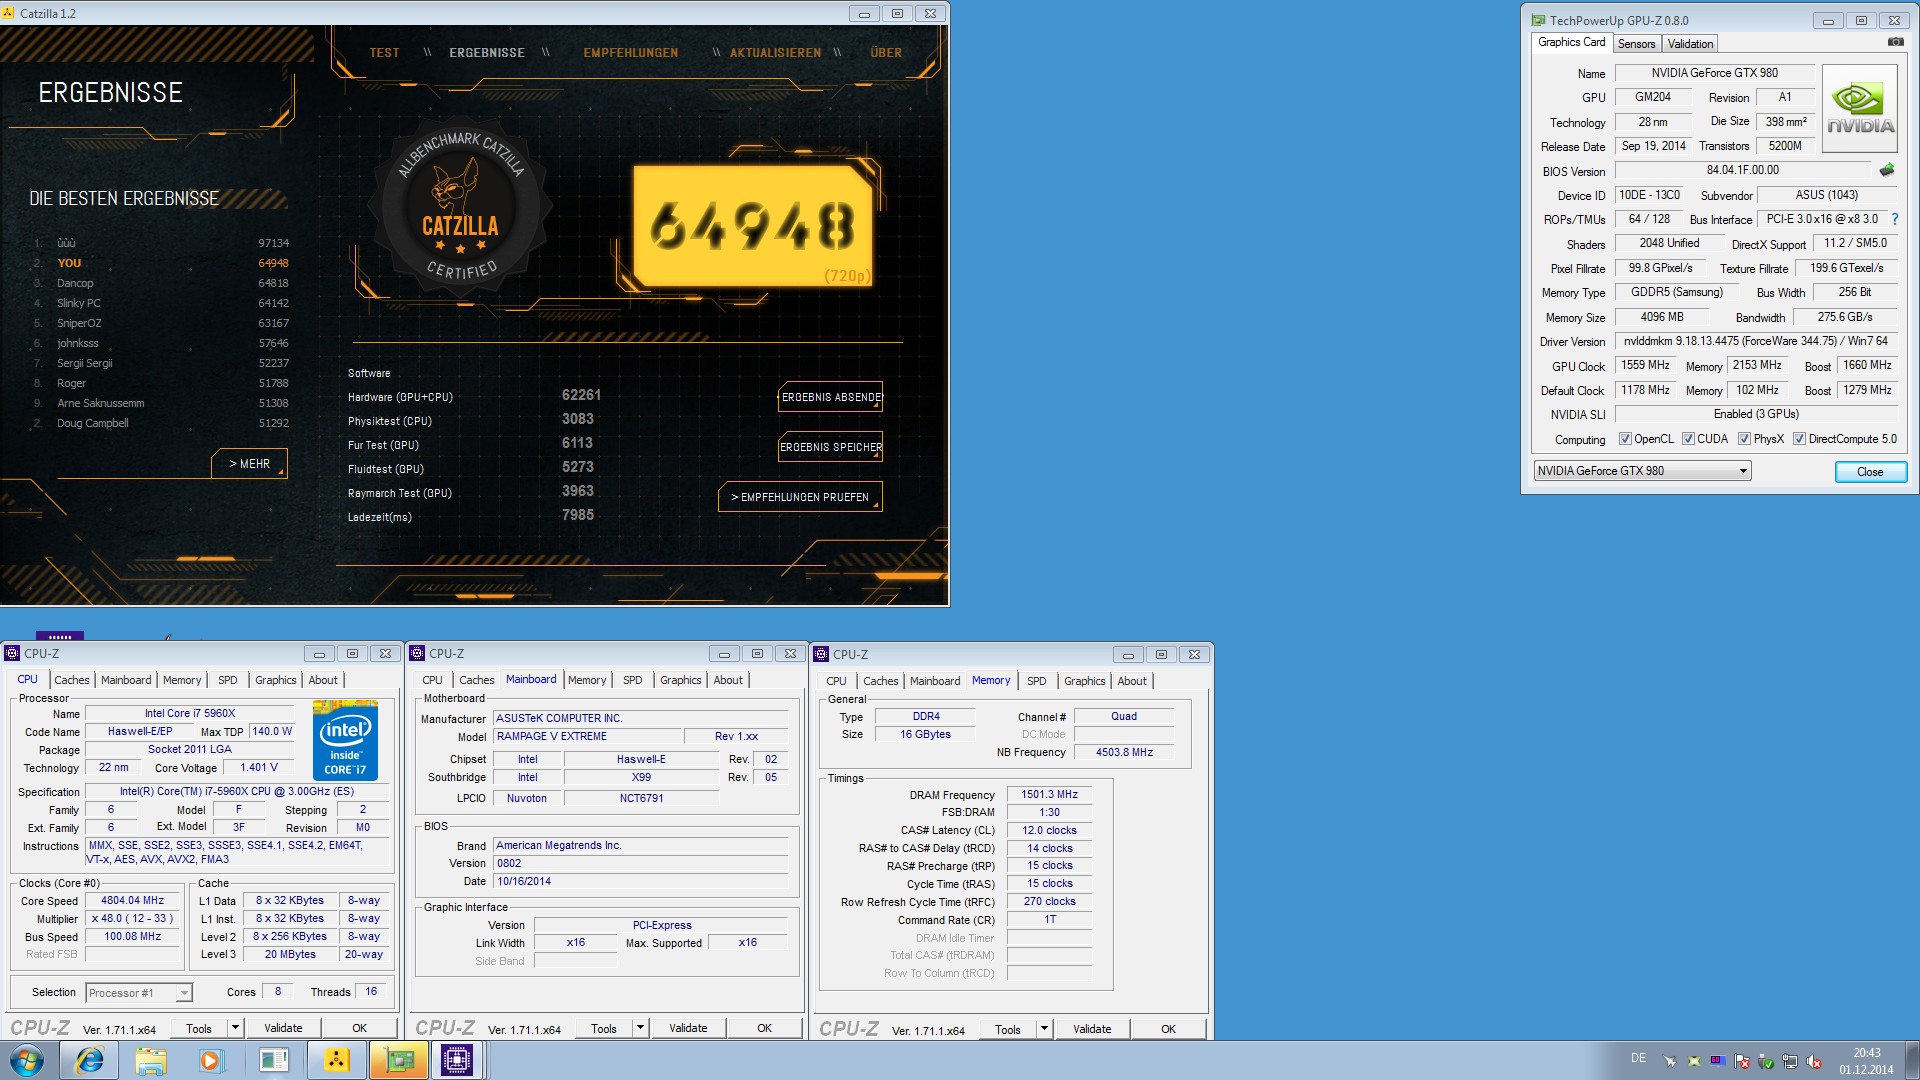Image resolution: width=1920 pixels, height=1080 pixels.
Task: Open Action Center flag tray icon
Action: 1742,1061
